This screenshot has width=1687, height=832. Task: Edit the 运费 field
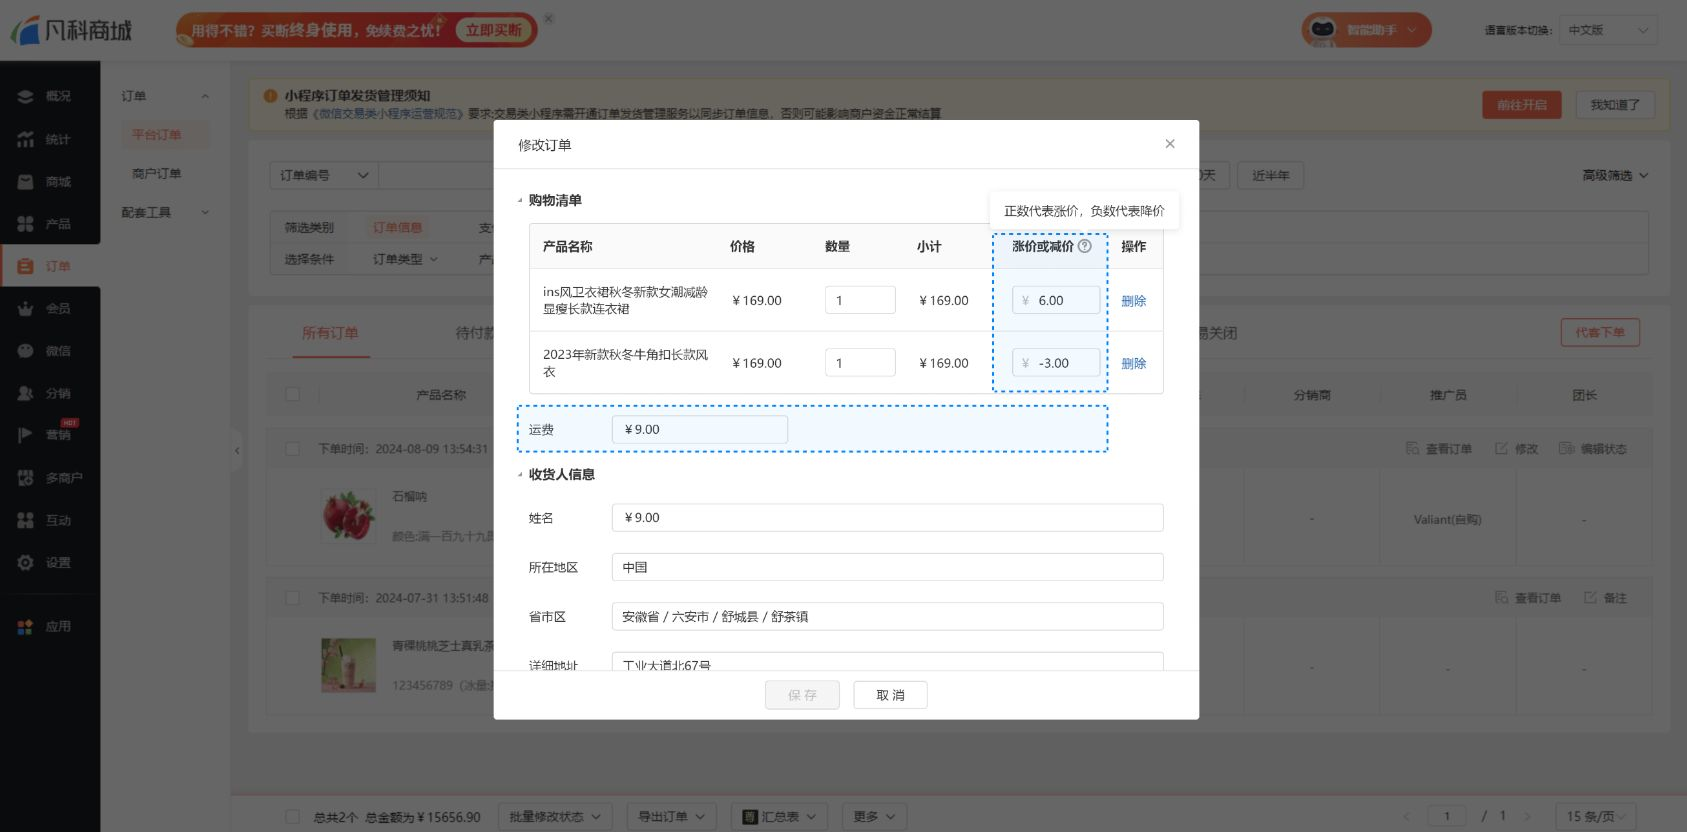[x=699, y=429]
